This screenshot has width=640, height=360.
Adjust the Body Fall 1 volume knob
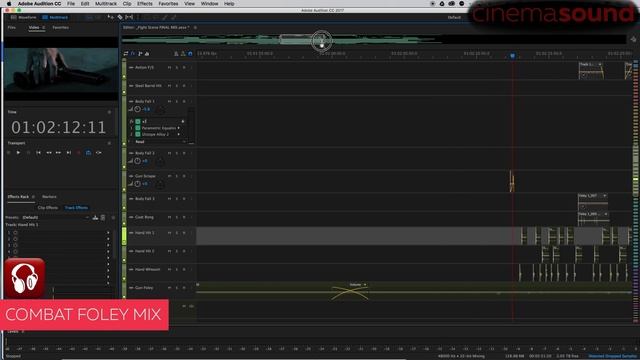138,109
